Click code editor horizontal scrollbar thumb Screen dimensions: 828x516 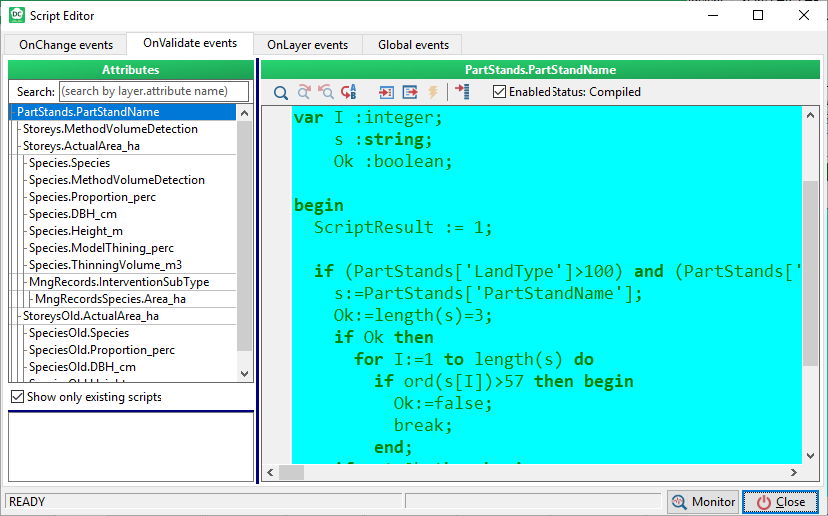(x=291, y=472)
